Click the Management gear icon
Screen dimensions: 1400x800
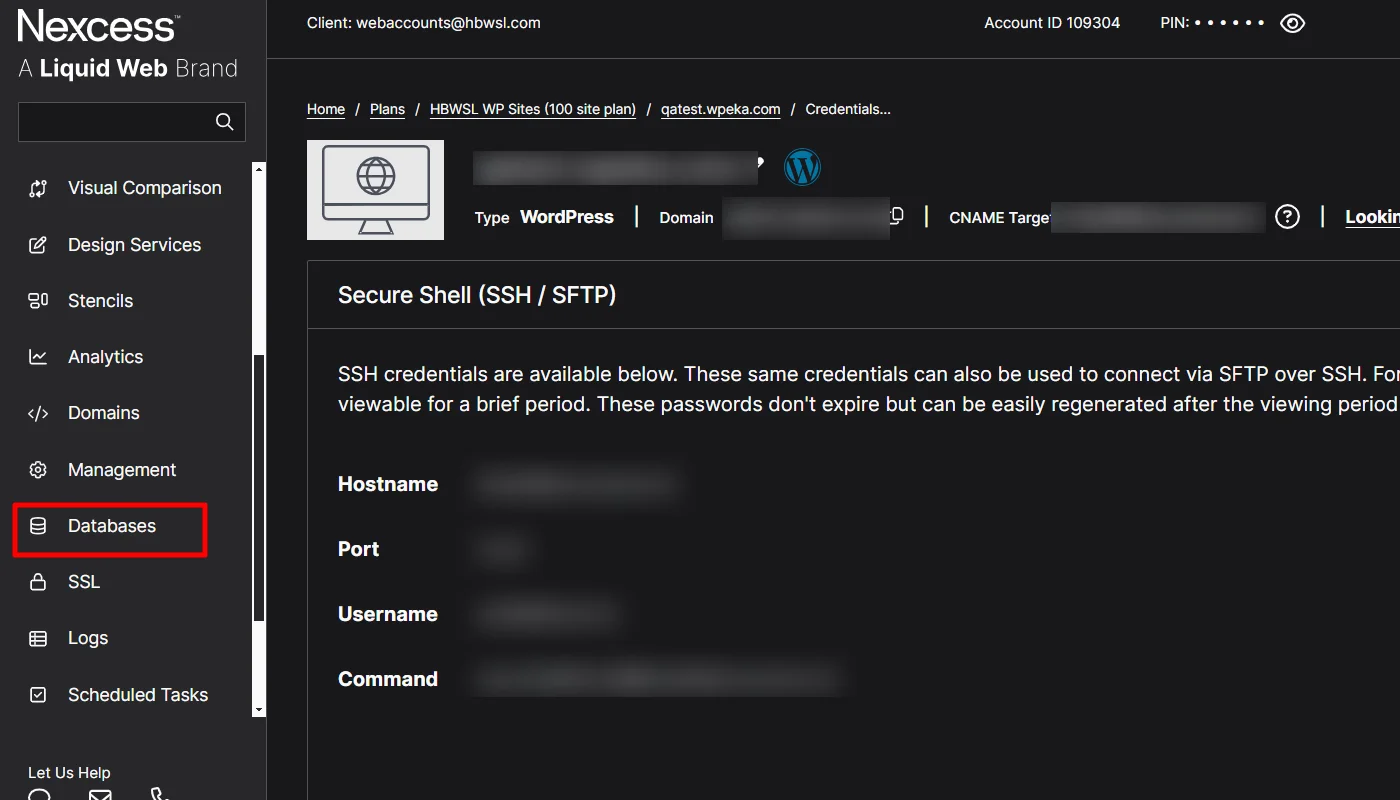tap(38, 470)
